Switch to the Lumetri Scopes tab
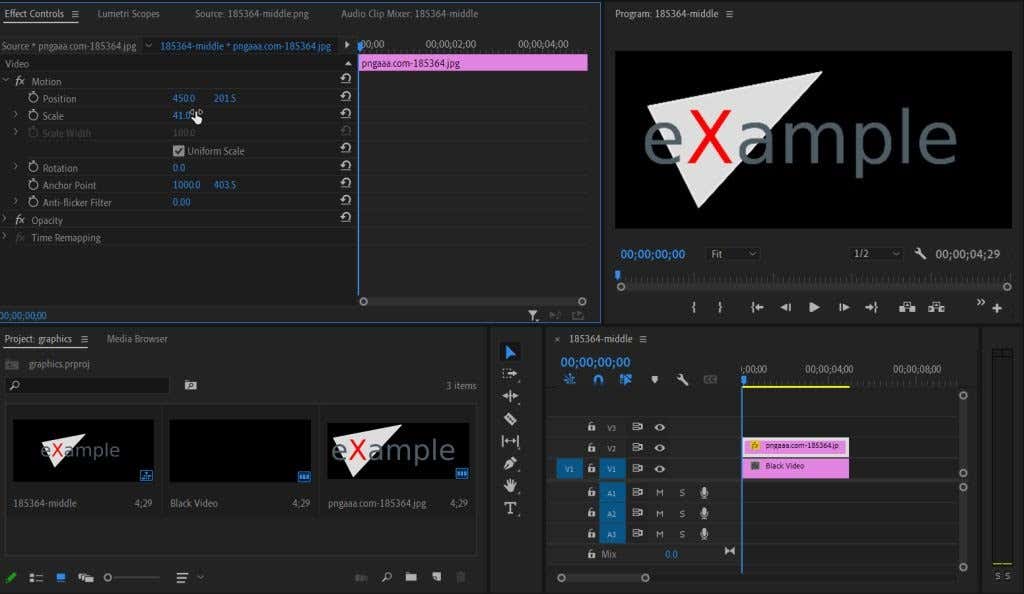1024x594 pixels. pyautogui.click(x=128, y=14)
